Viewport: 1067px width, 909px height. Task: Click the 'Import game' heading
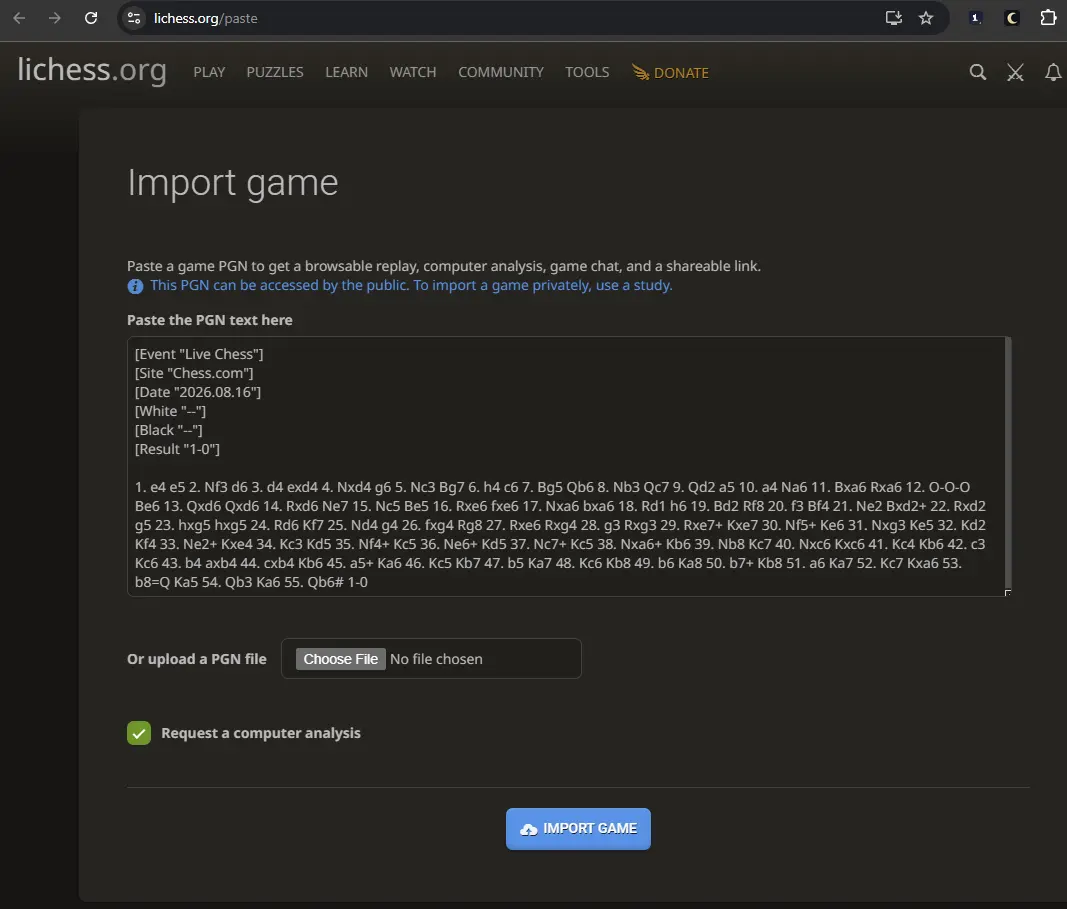pyautogui.click(x=233, y=182)
